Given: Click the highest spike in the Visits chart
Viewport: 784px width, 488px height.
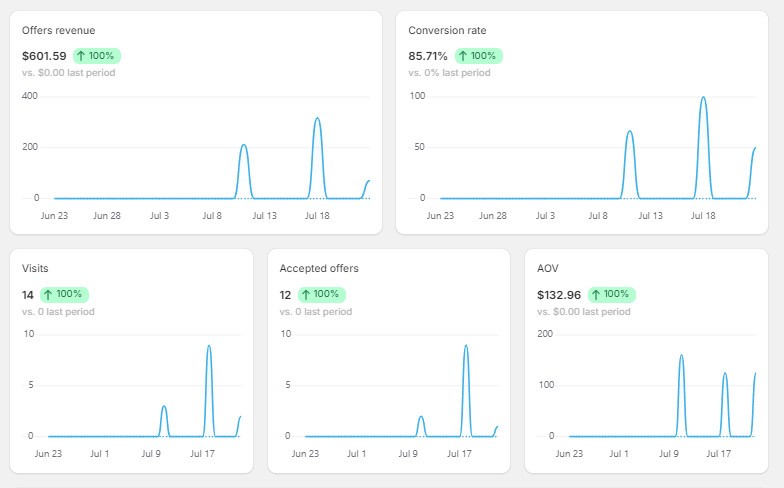Looking at the screenshot, I should click(x=208, y=346).
